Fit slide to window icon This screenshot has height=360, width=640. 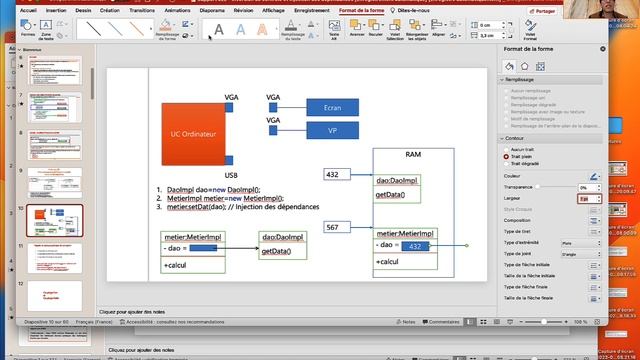click(x=597, y=322)
